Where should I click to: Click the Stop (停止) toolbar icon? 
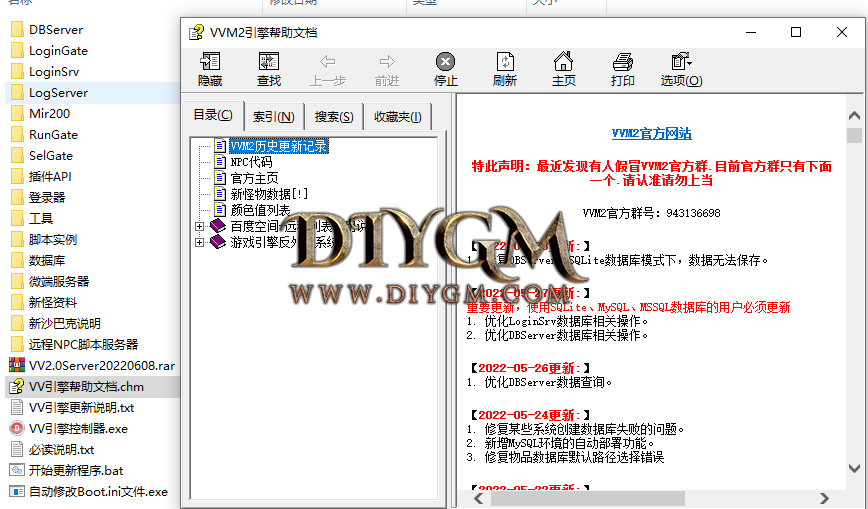446,61
